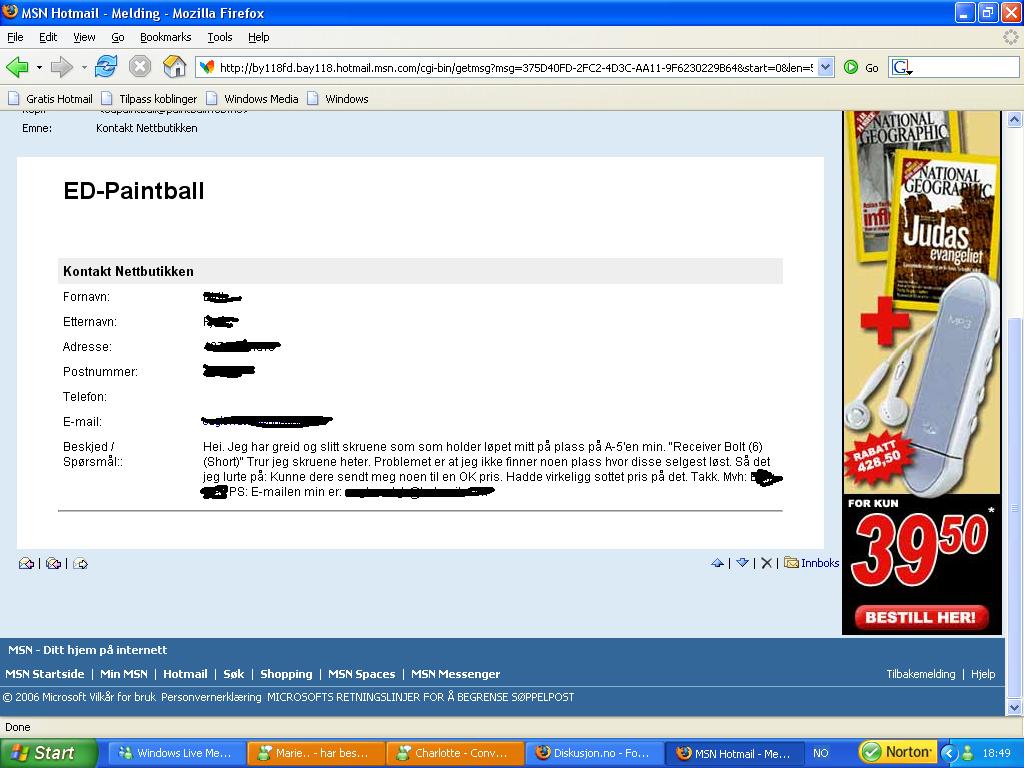Screen dimensions: 1024x768
Task: Click the Reply All envelope icon
Action: [54, 563]
